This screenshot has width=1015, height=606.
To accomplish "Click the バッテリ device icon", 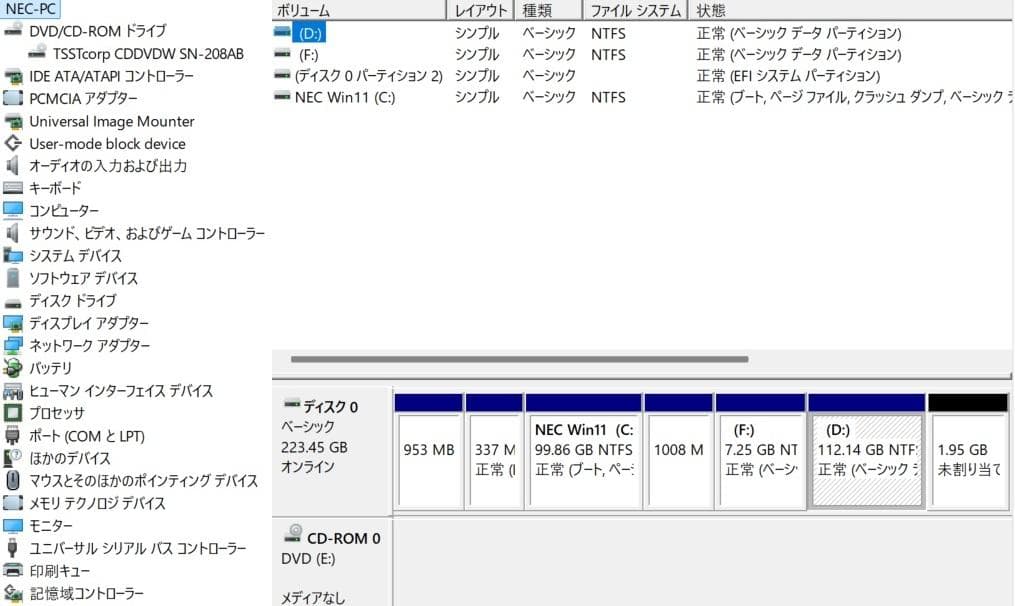I will [x=14, y=368].
